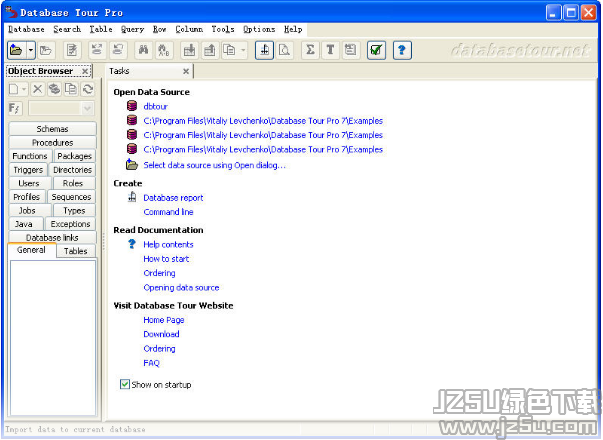603x440 pixels.
Task: Close the Tasks tab
Action: click(x=186, y=71)
